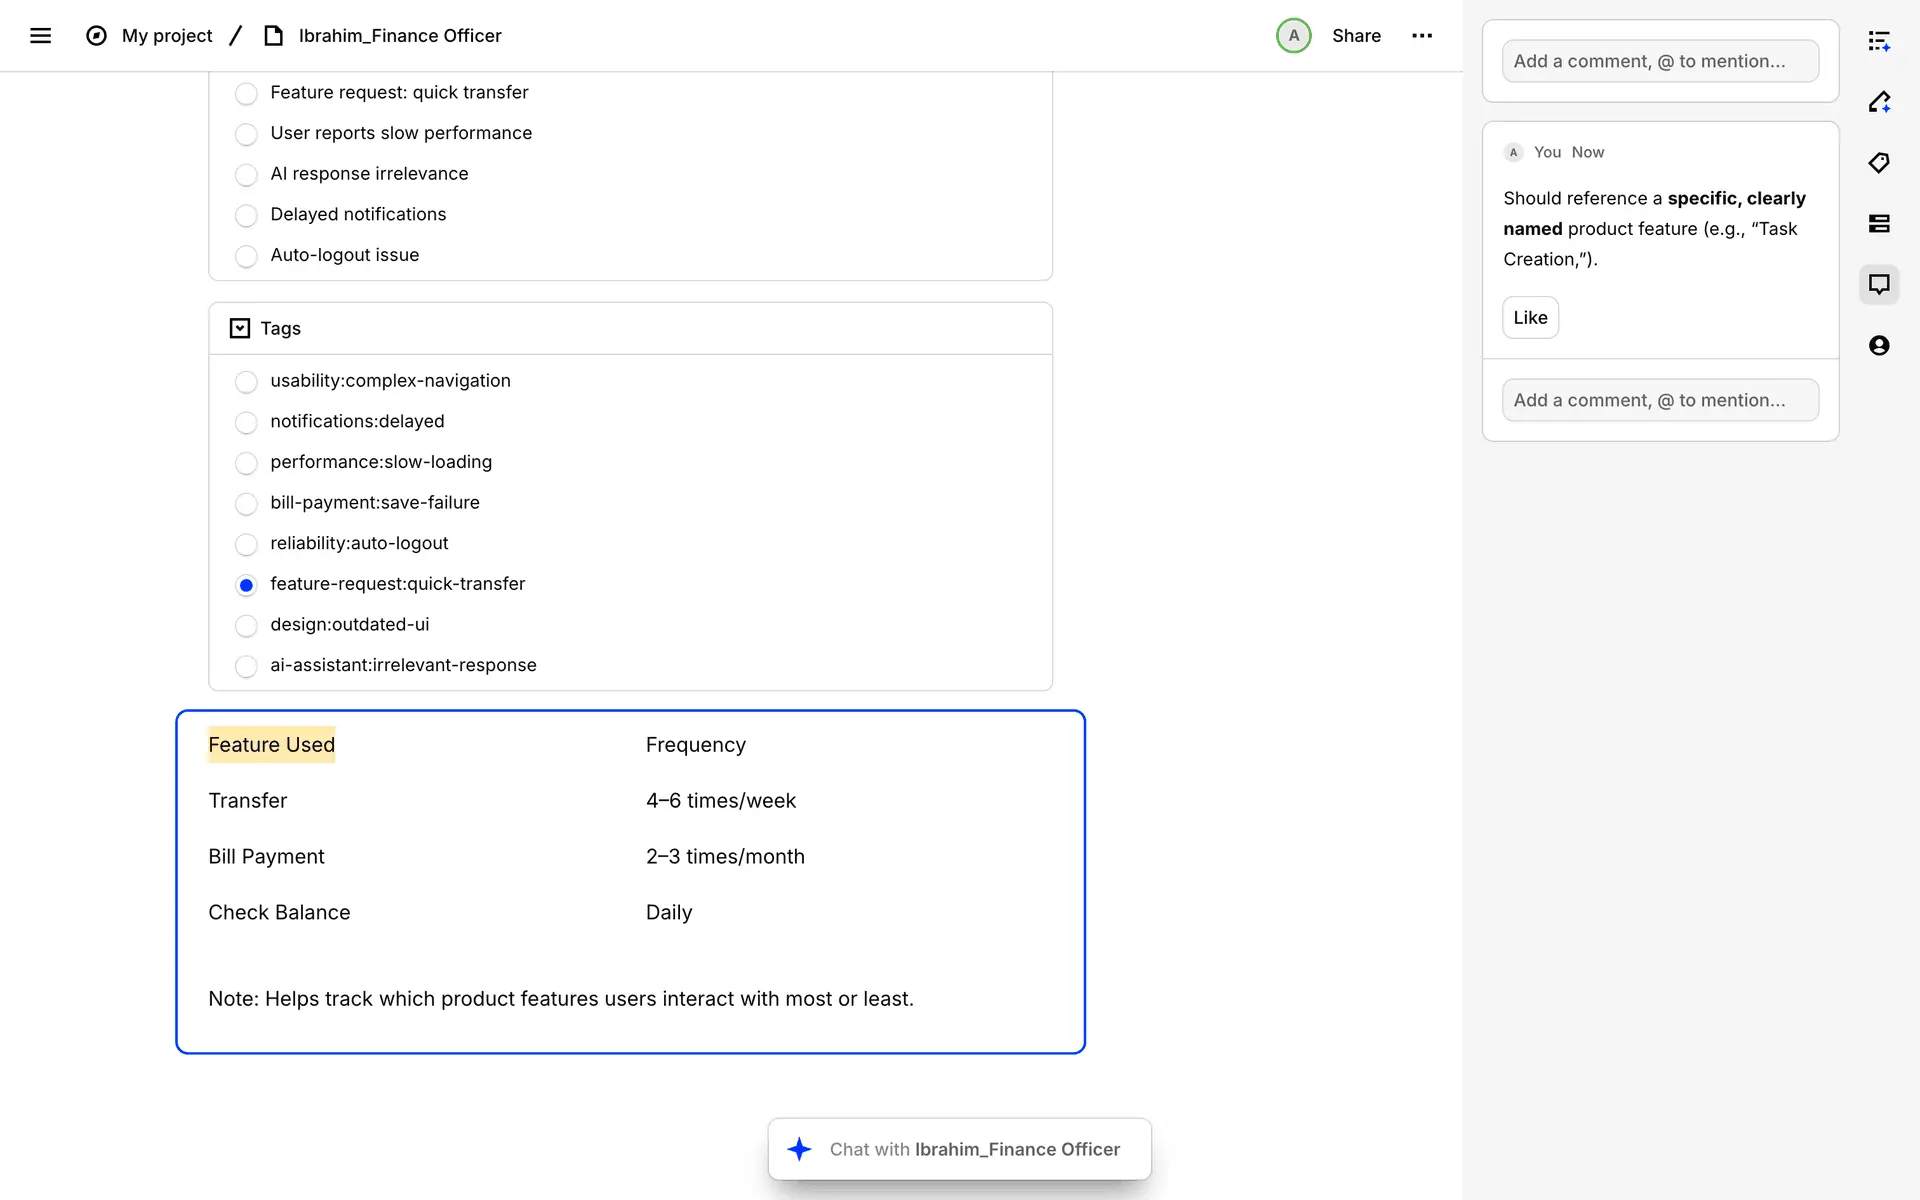1920x1200 pixels.
Task: Click the Ibrahim_Finance Officer document title
Action: pos(400,36)
